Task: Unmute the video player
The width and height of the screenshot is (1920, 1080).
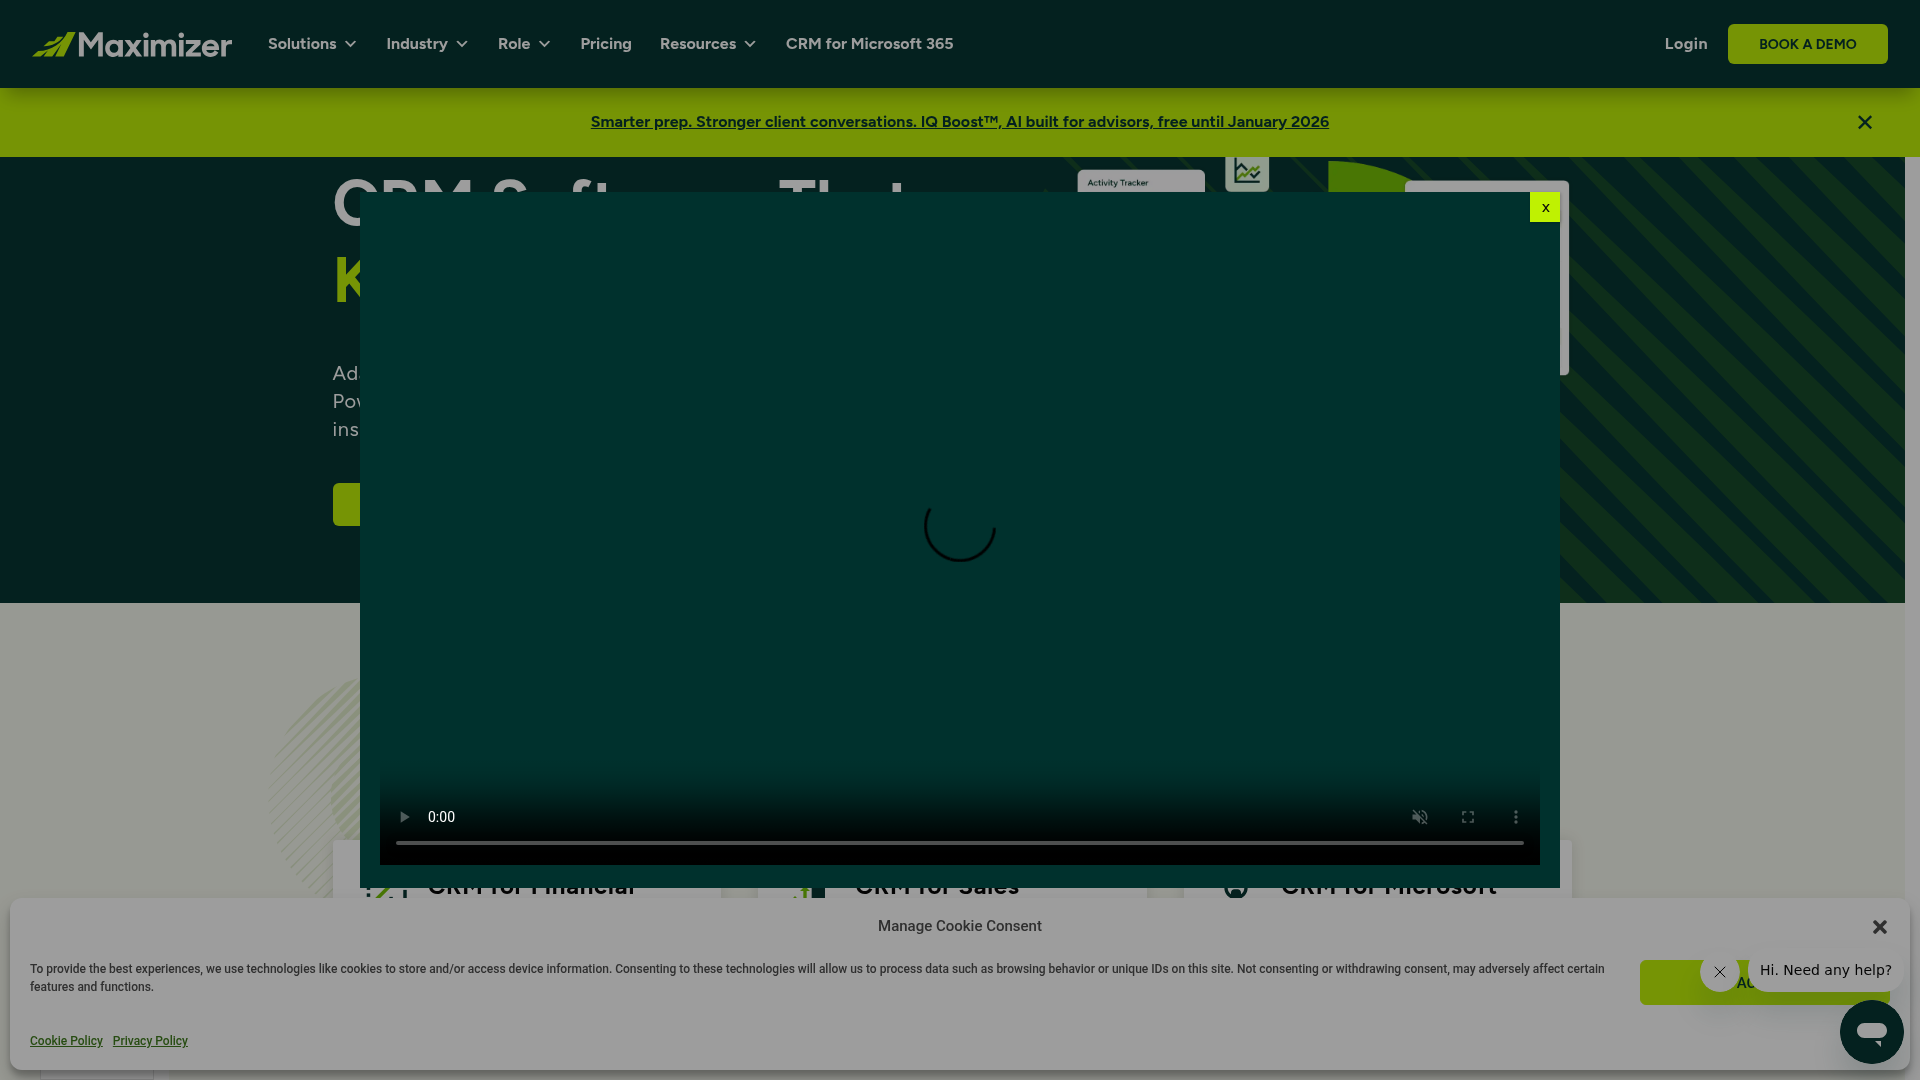Action: click(1419, 817)
